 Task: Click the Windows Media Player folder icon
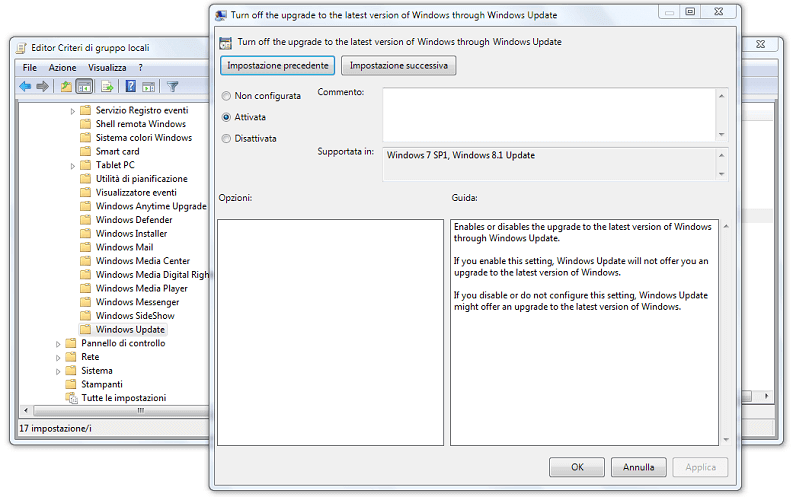pyautogui.click(x=85, y=288)
